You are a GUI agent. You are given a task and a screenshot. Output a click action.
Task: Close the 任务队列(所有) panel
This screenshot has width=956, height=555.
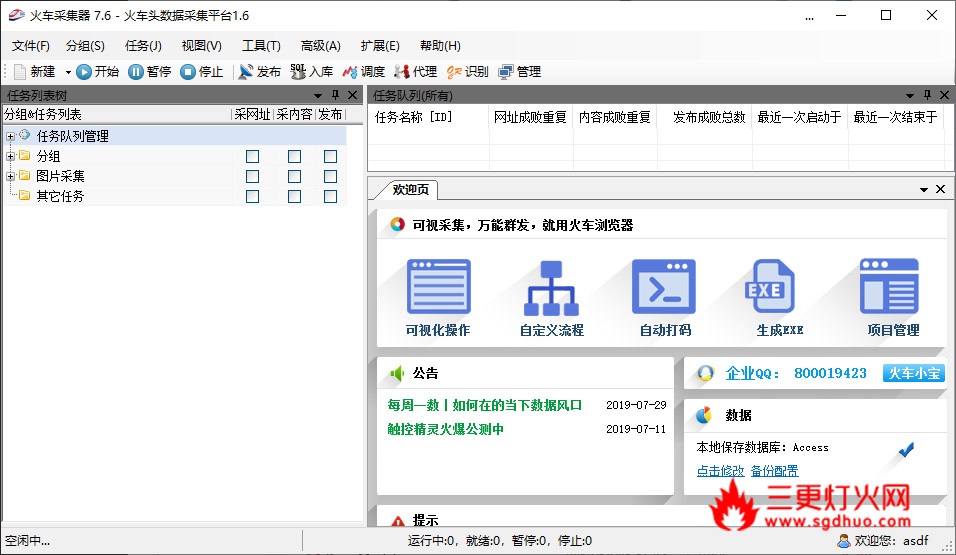[x=944, y=95]
